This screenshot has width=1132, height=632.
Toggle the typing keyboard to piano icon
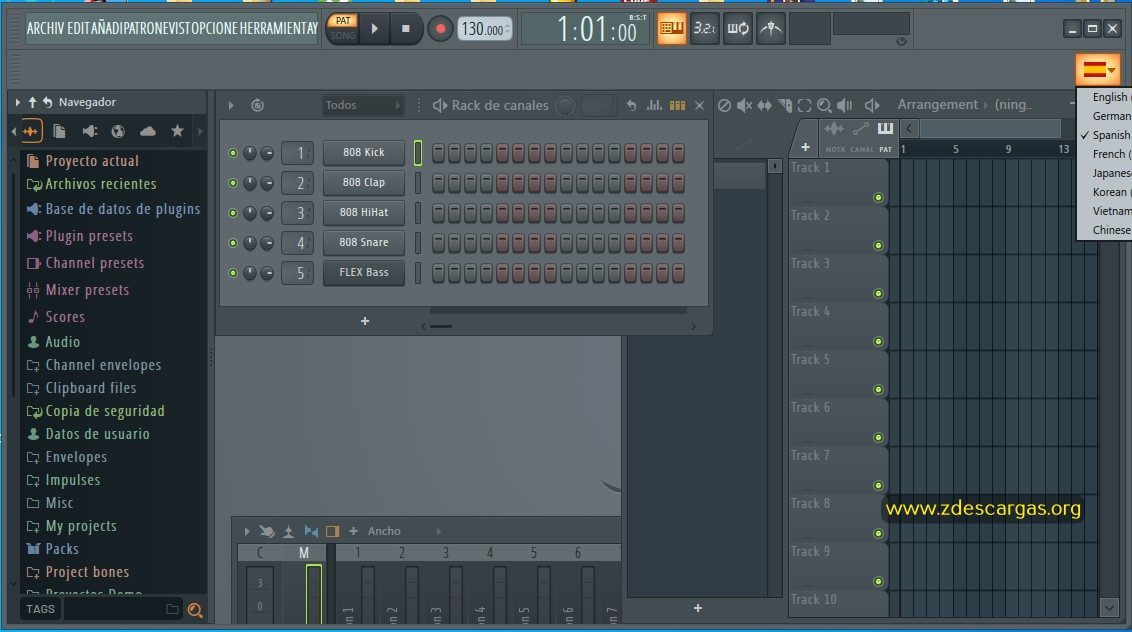click(671, 29)
